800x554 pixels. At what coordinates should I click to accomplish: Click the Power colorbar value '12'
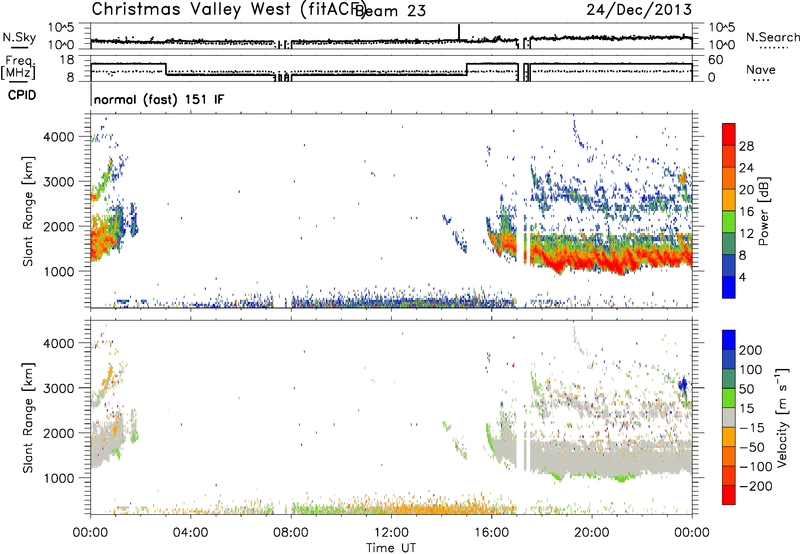746,234
